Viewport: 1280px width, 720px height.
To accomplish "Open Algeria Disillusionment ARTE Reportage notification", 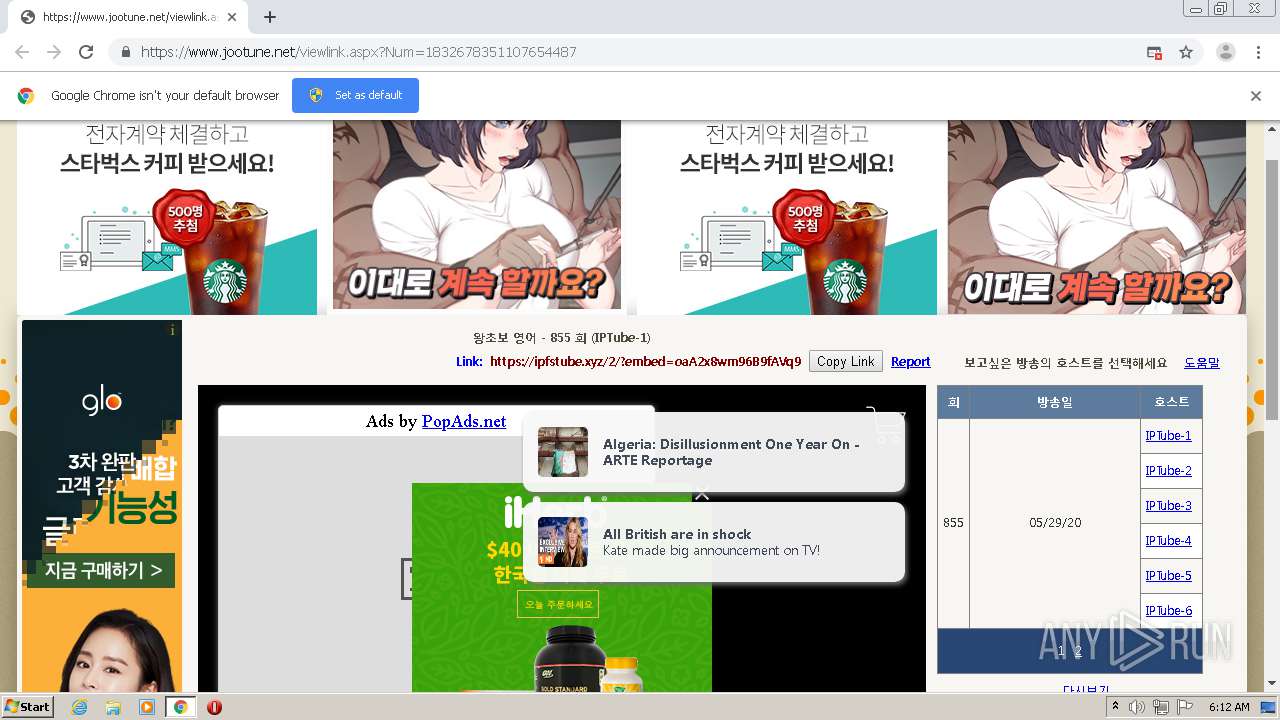I will click(x=714, y=452).
